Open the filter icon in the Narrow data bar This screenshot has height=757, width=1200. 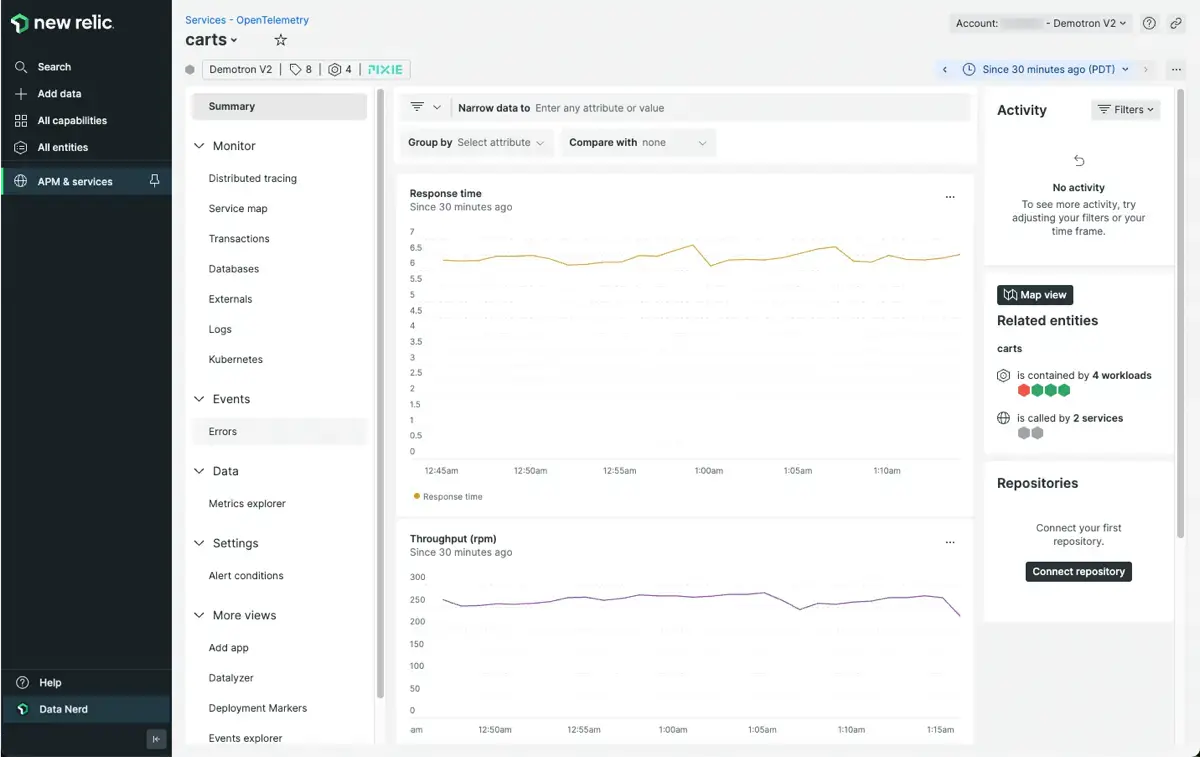[x=418, y=108]
